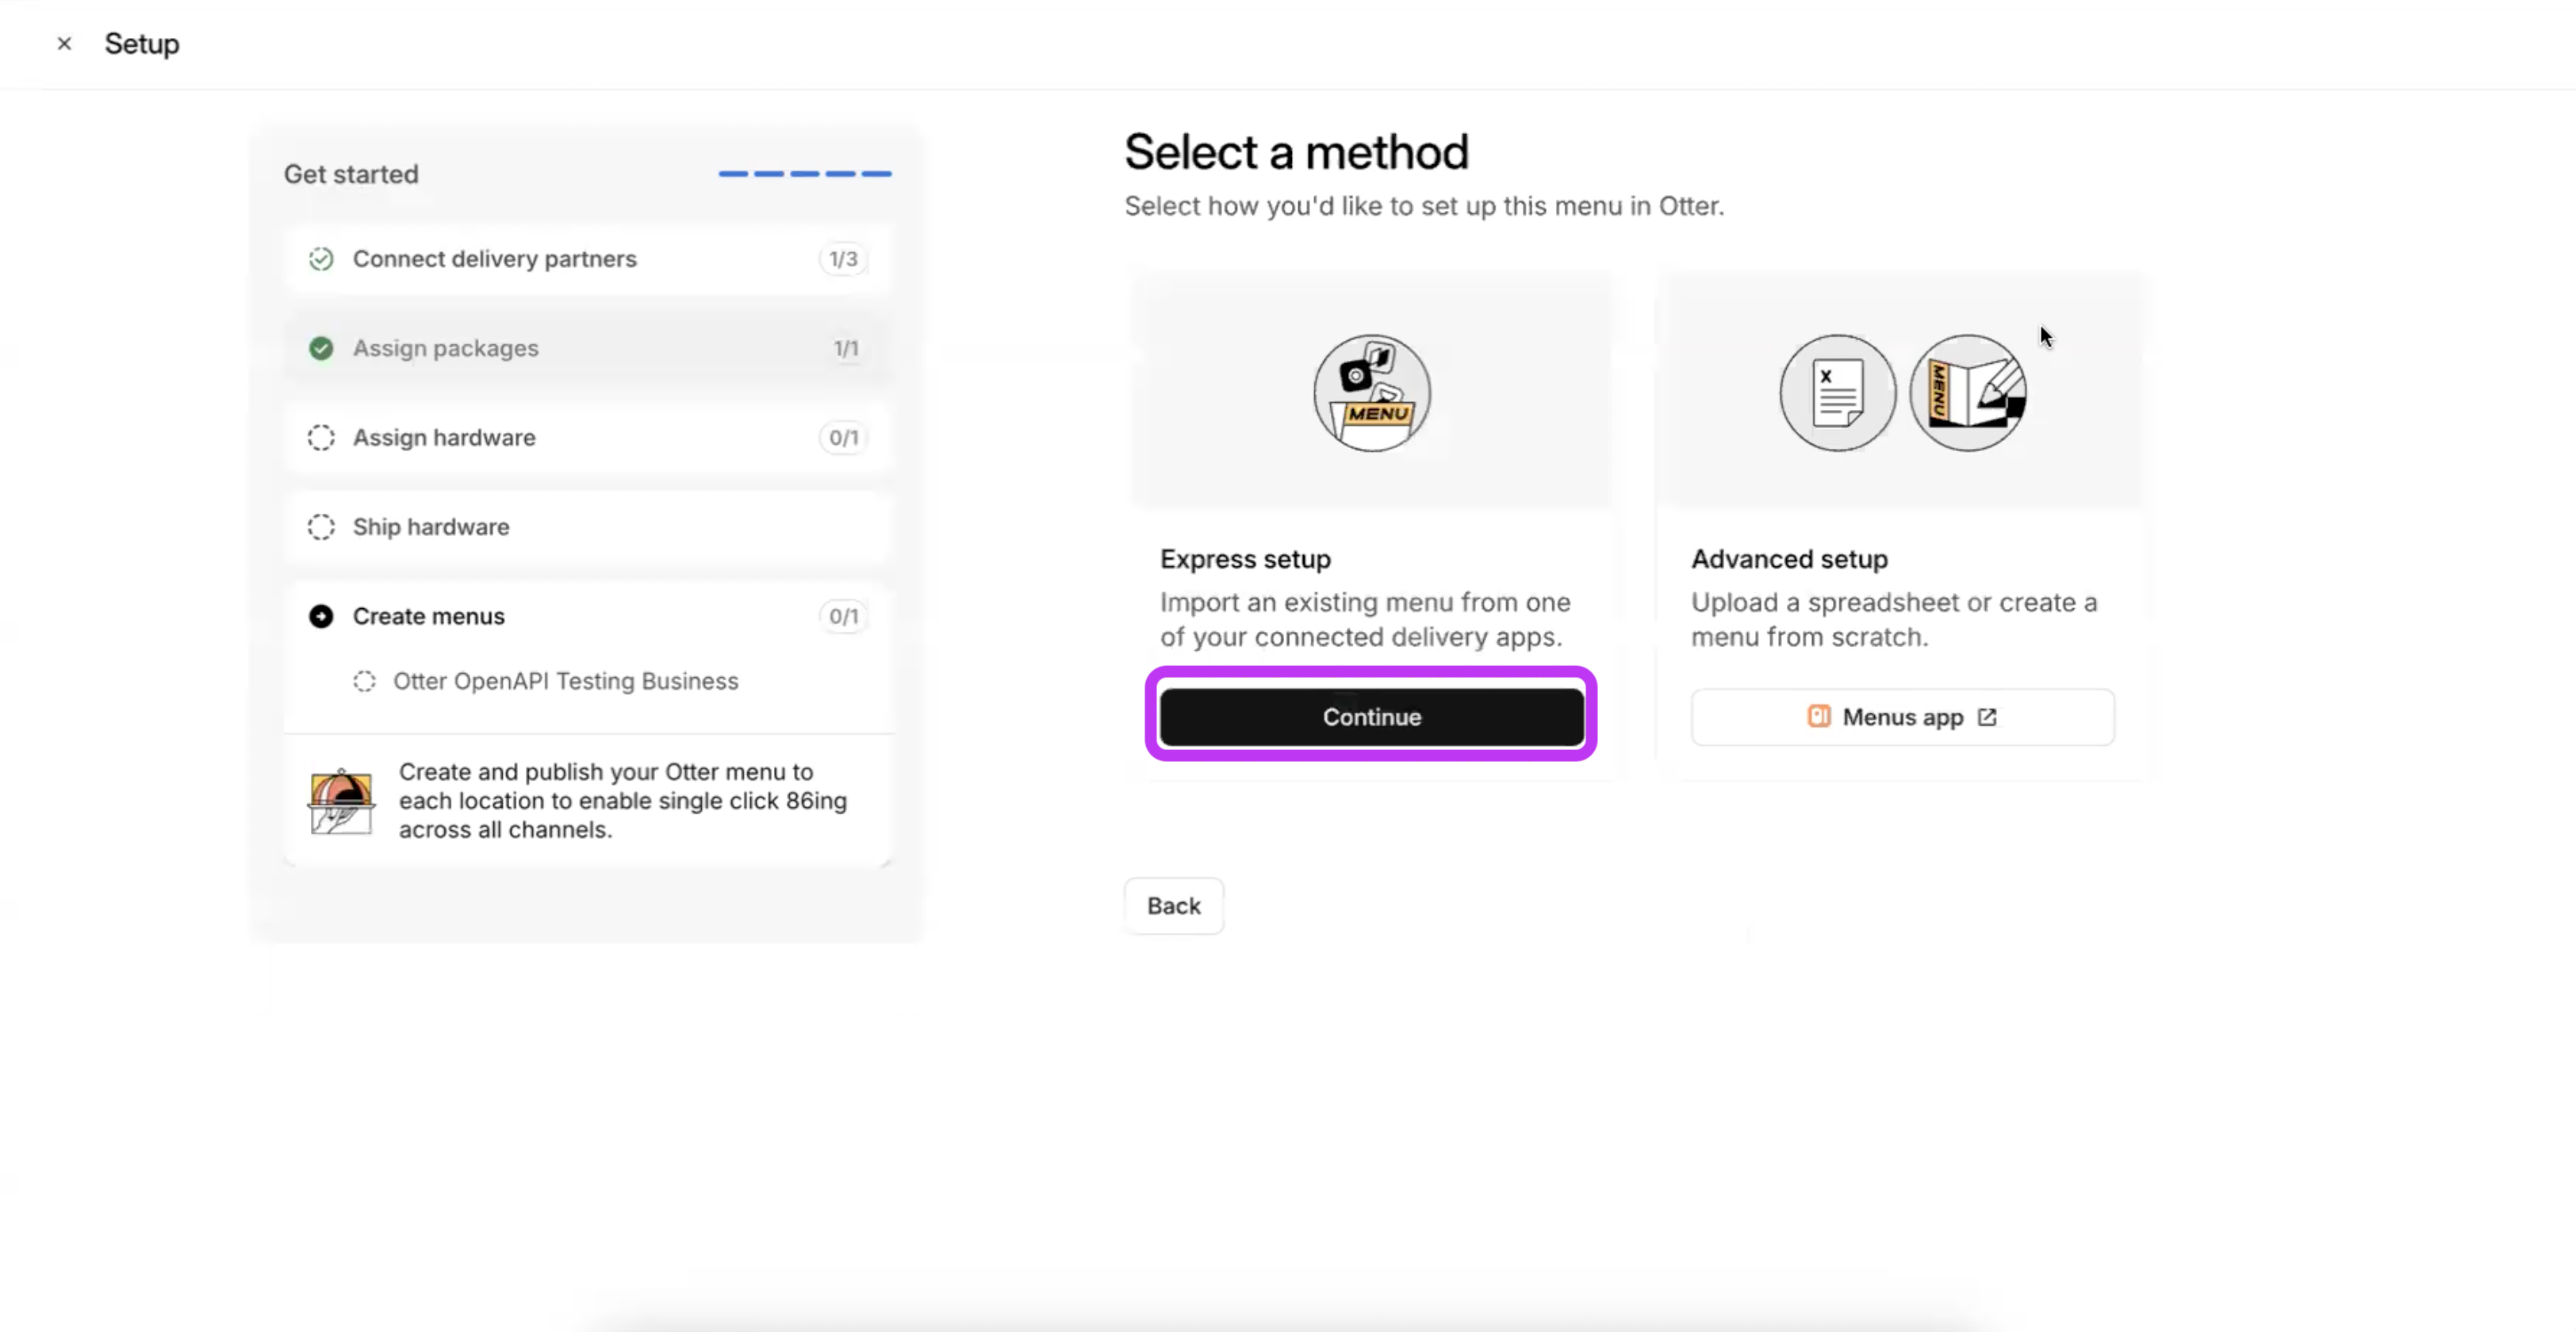Expand the Assign hardware step
Viewport: 2576px width, 1332px height.
click(x=588, y=438)
